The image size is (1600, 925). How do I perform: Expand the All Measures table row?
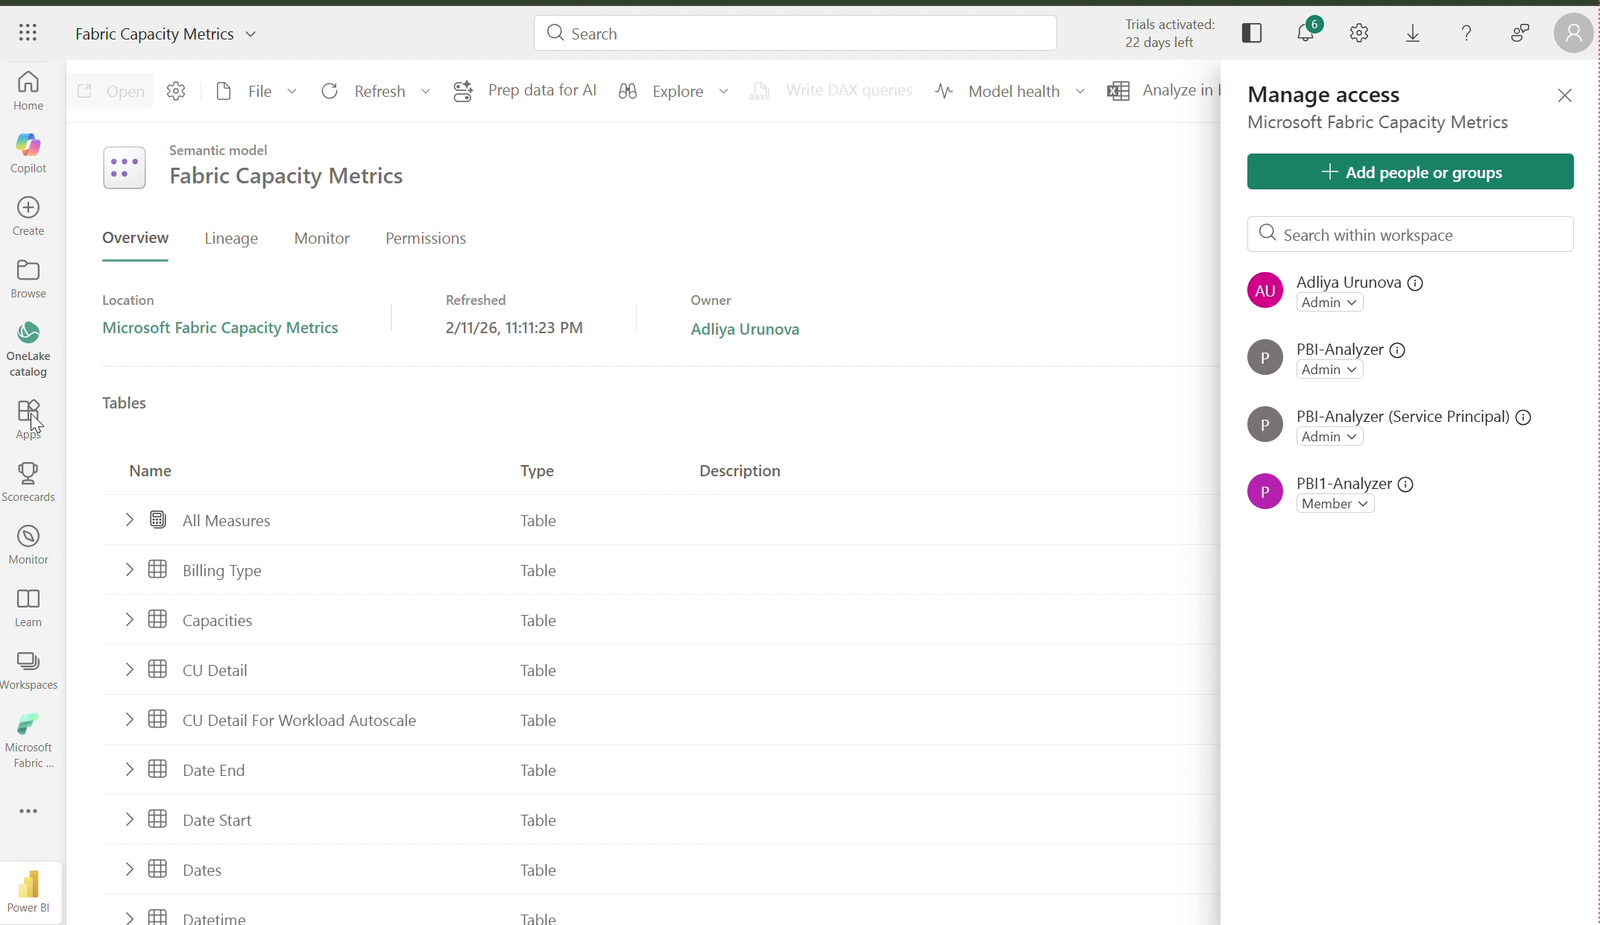click(x=129, y=519)
